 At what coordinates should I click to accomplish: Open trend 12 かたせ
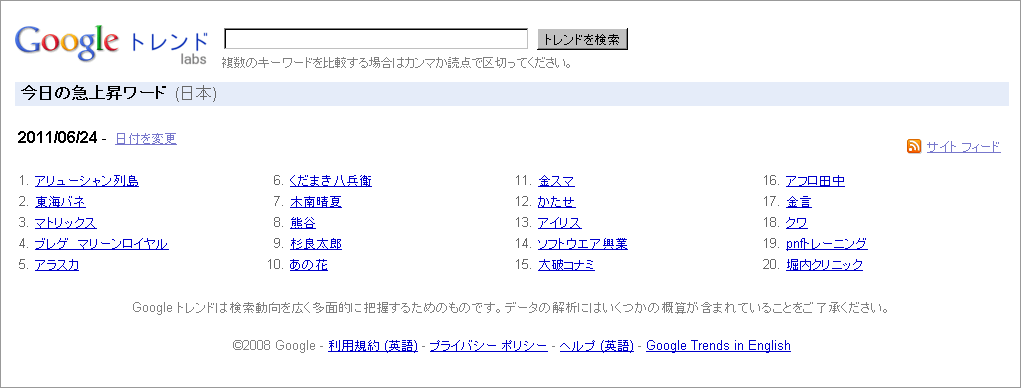coord(557,202)
